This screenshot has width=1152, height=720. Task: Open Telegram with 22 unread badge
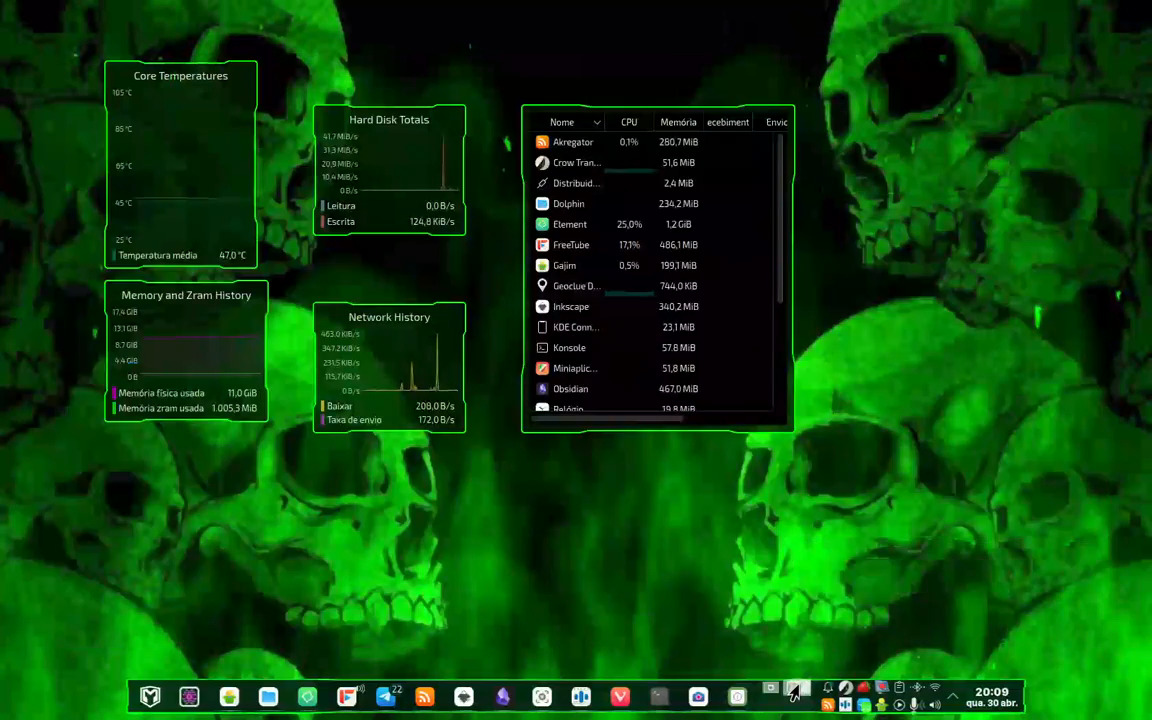point(387,695)
